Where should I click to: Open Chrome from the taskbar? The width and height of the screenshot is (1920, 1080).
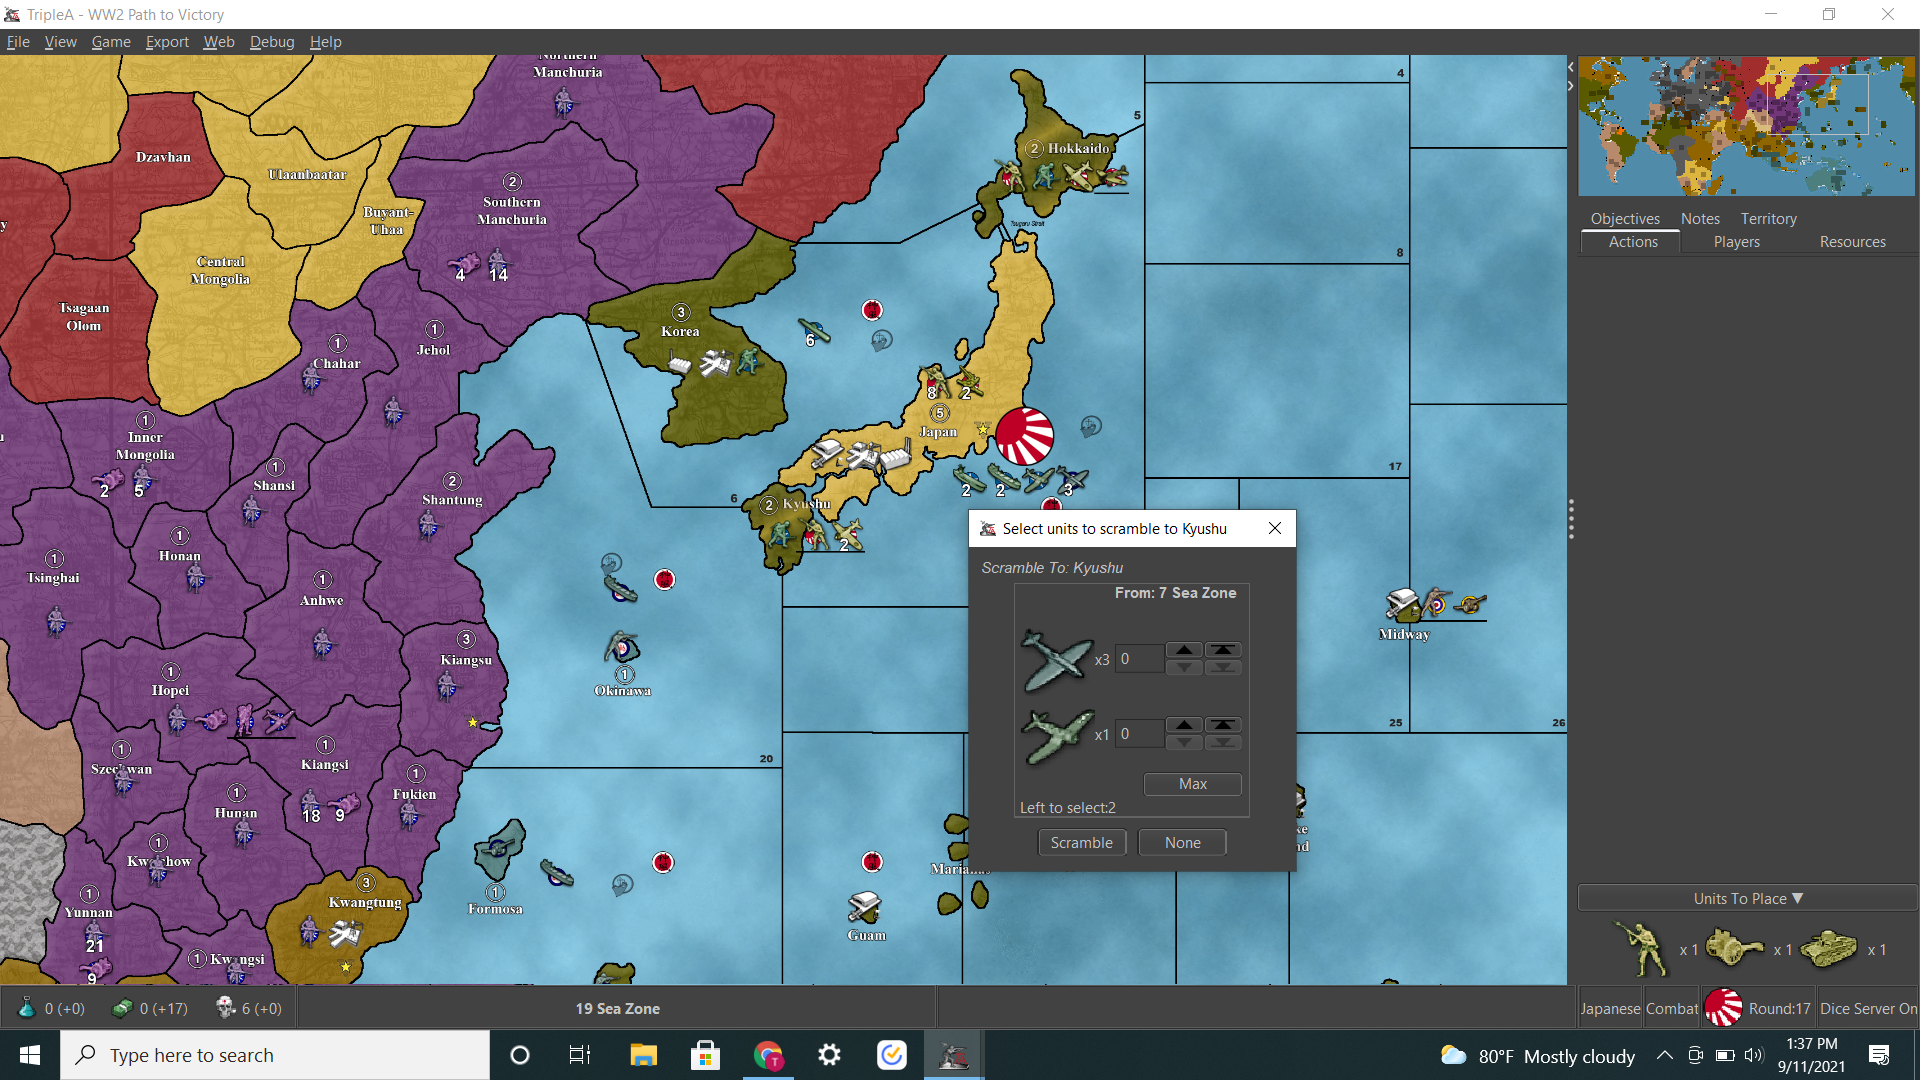768,1055
